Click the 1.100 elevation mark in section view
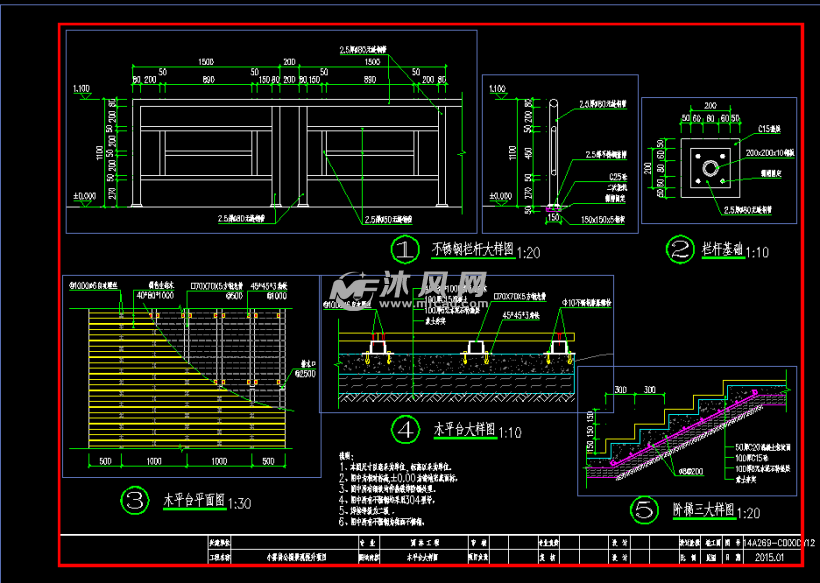This screenshot has height=583, width=820. tap(497, 89)
